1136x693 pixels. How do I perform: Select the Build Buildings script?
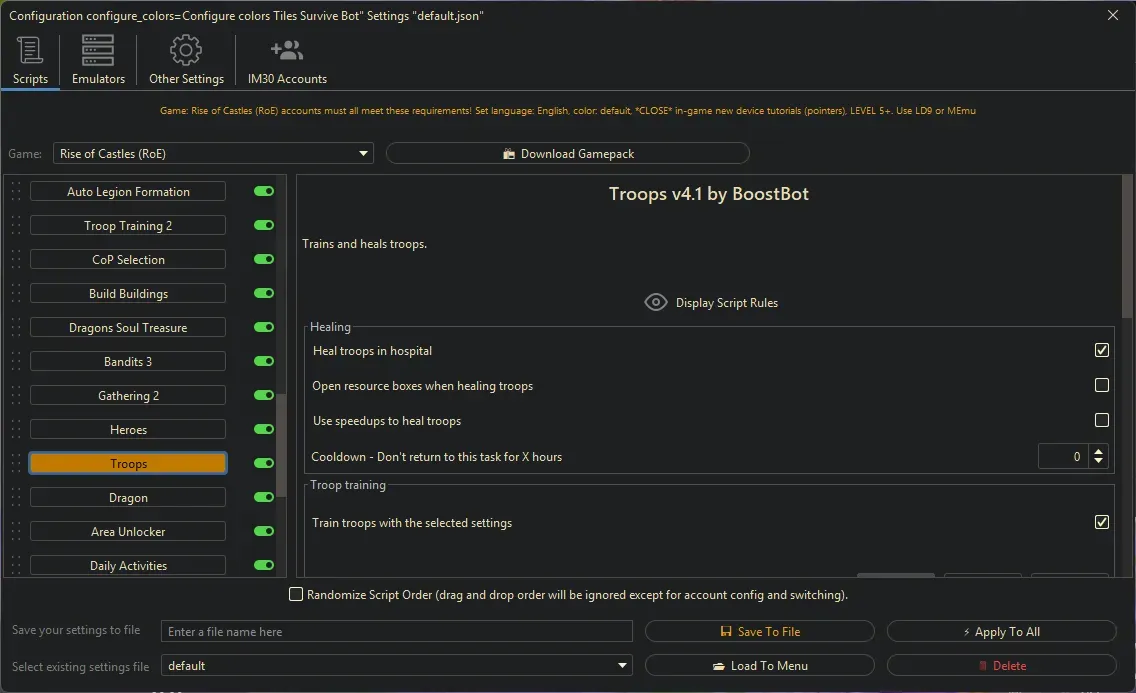click(x=128, y=293)
